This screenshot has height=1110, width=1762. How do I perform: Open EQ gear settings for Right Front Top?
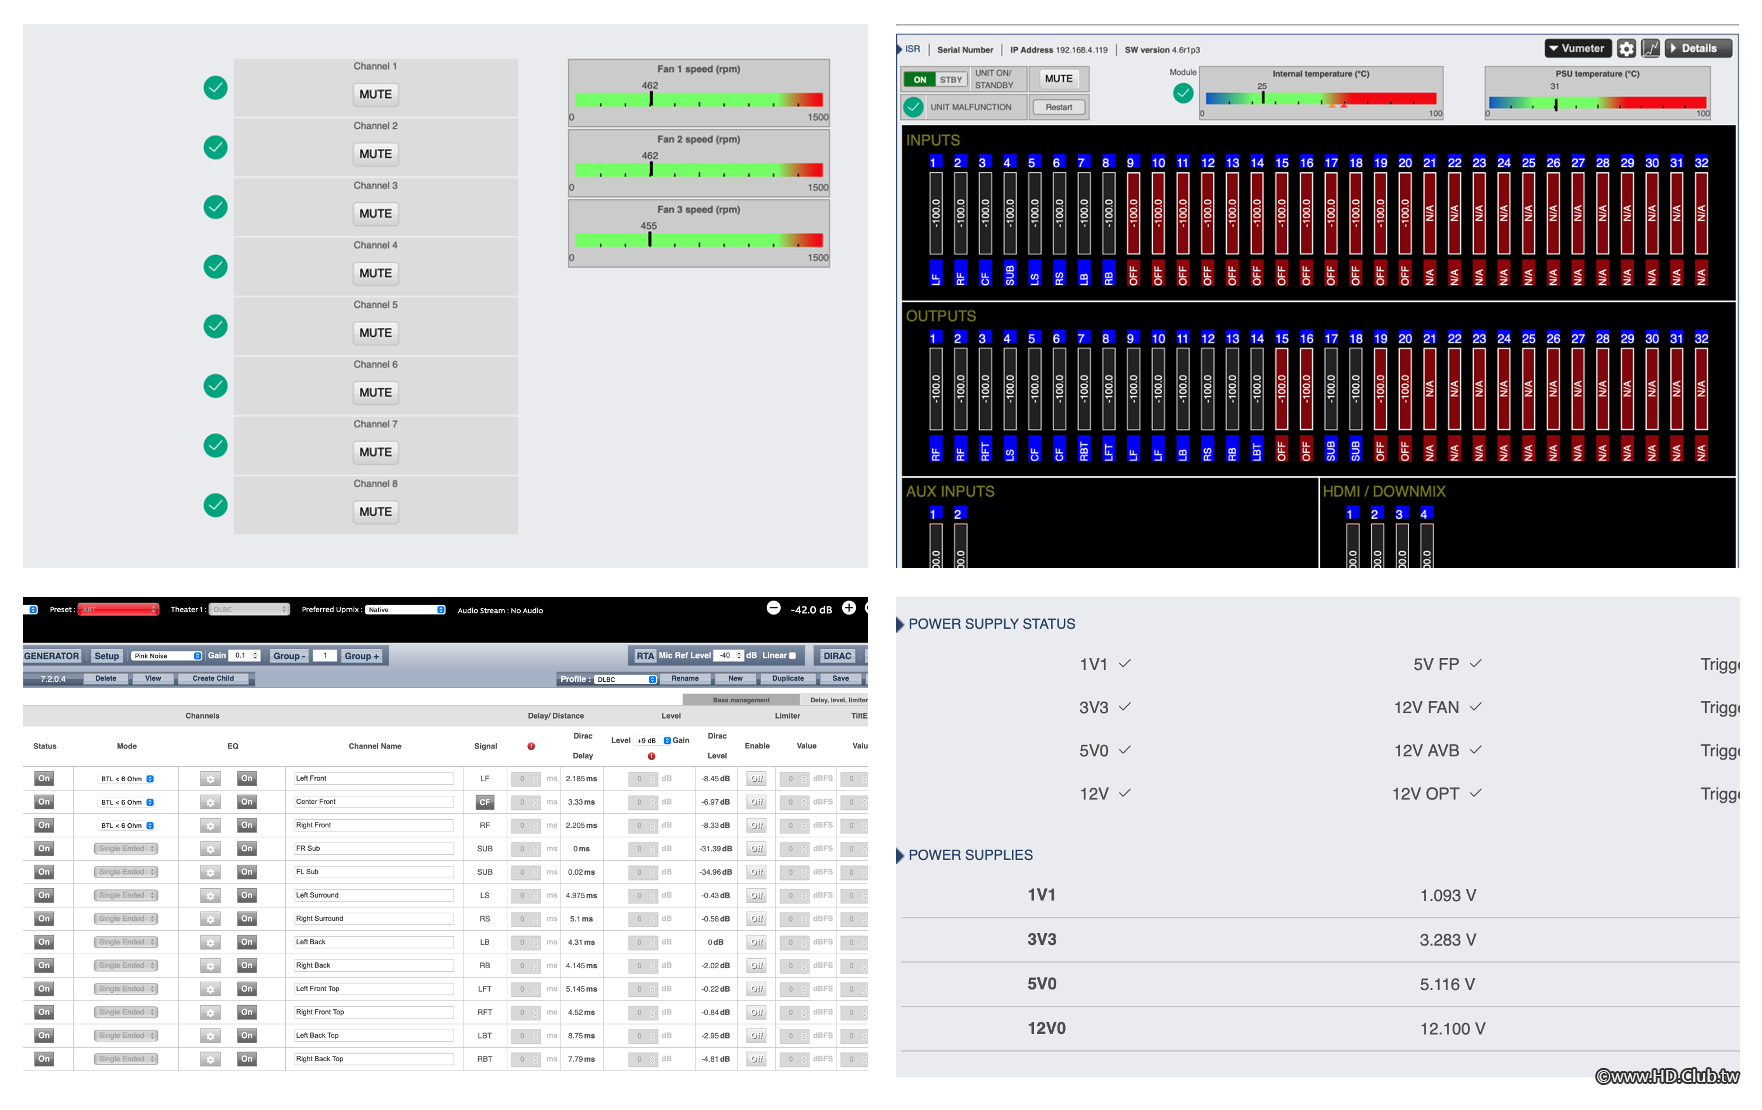tap(210, 1012)
